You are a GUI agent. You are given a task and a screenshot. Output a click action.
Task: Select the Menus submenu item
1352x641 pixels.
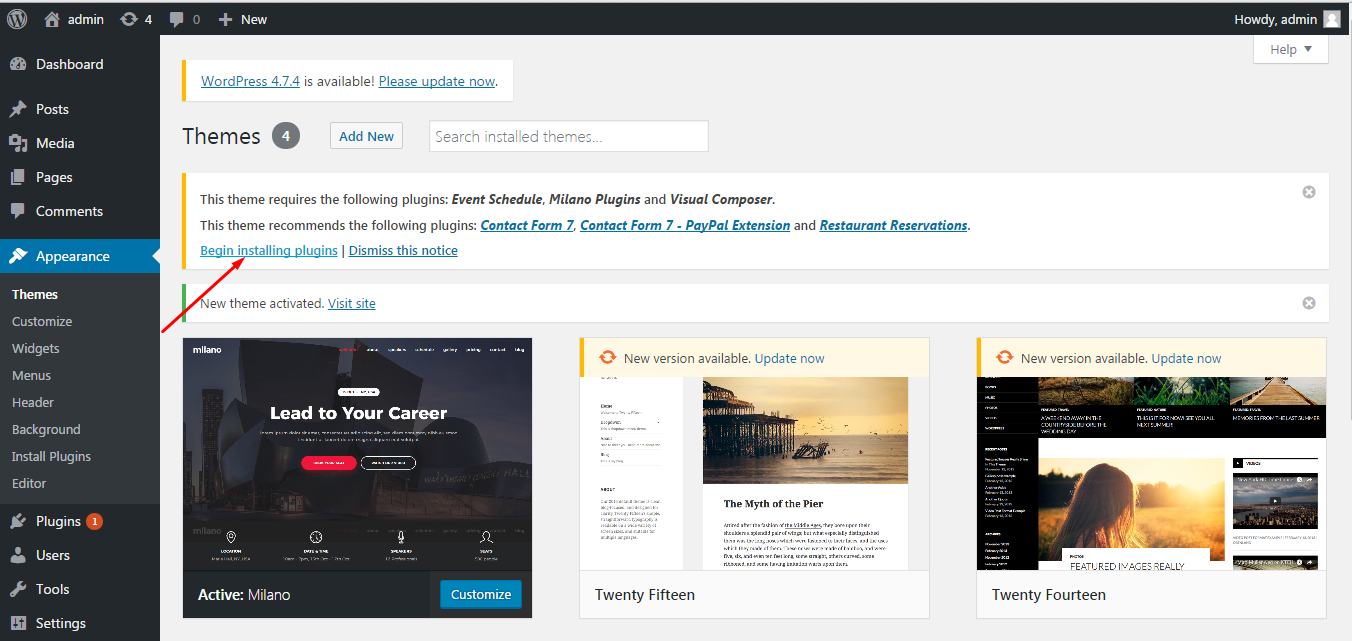(32, 375)
